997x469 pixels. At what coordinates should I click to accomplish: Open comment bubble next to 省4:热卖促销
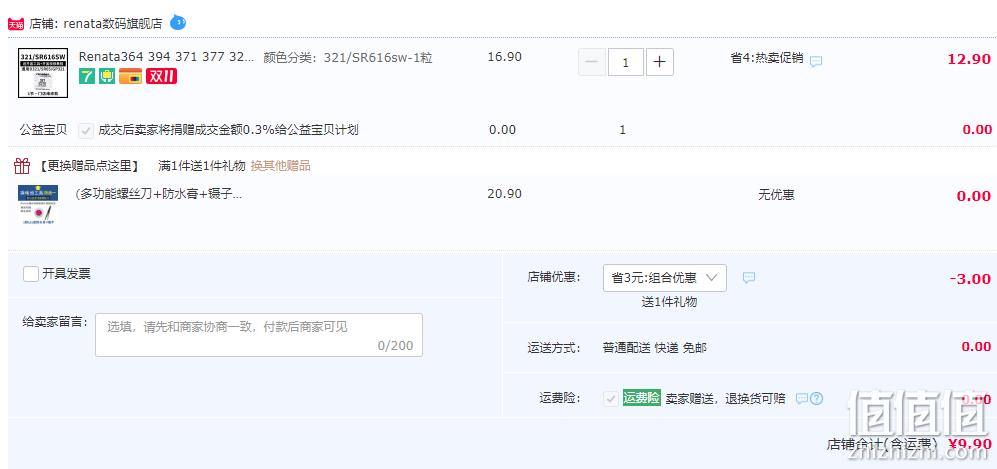[816, 61]
